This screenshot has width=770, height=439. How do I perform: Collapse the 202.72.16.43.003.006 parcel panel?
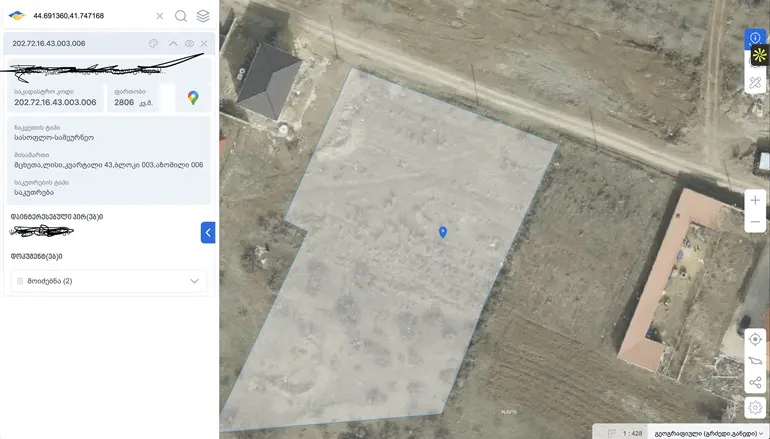tap(173, 44)
